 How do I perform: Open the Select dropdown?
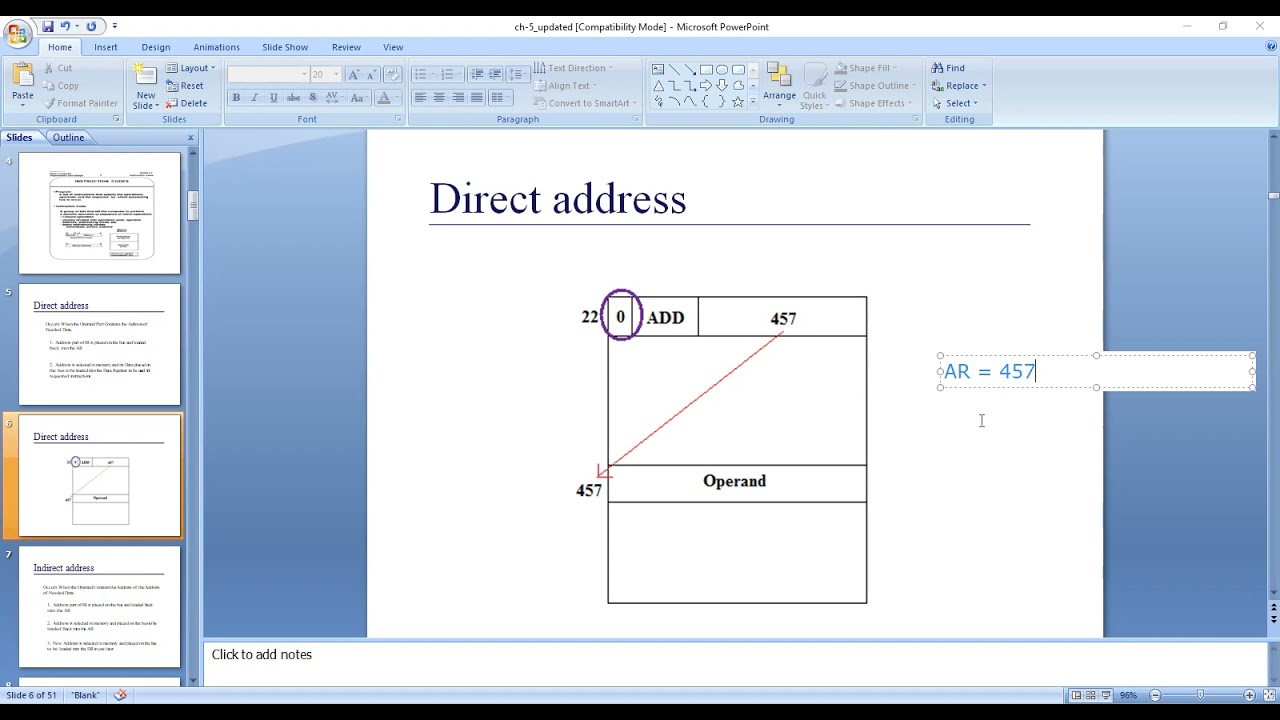958,103
